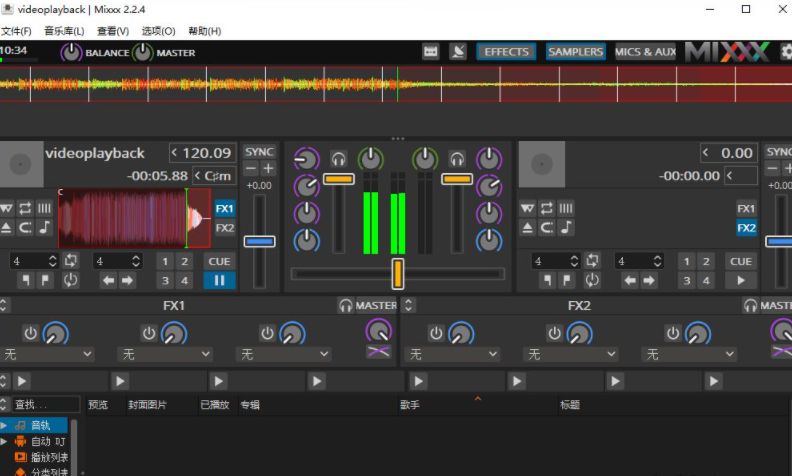The image size is (792, 476).
Task: Expand the 自动 DJ tree item arrow
Action: [x=4, y=441]
